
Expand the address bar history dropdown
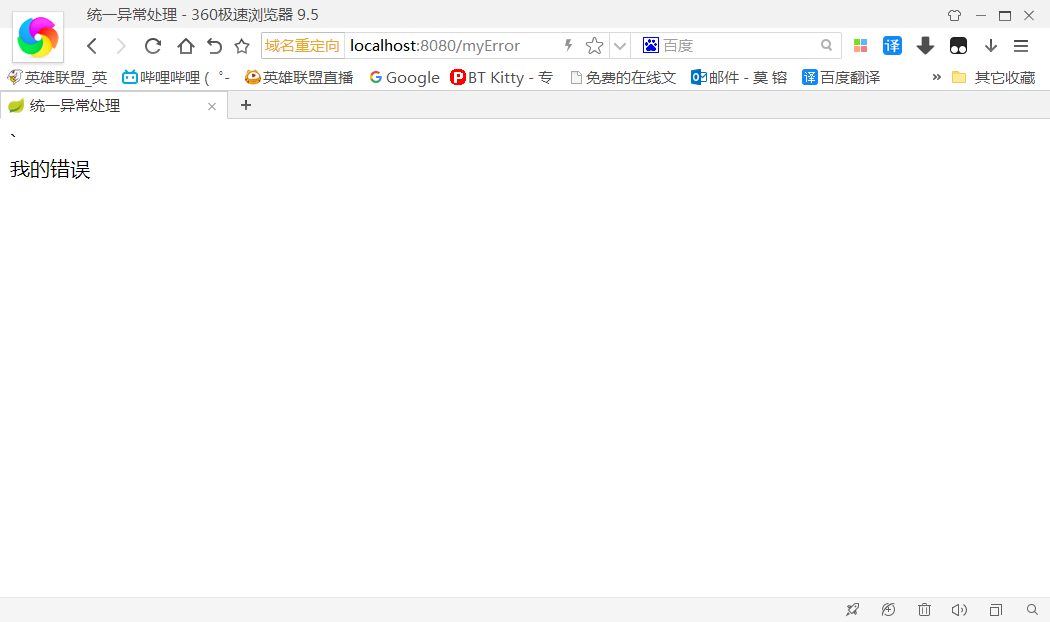[620, 46]
